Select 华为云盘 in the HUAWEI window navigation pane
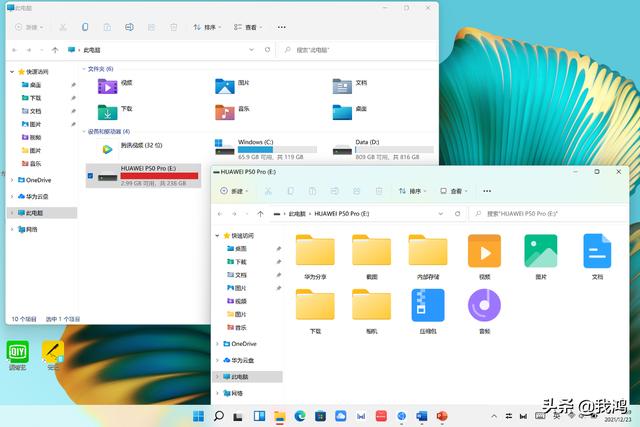 238,360
